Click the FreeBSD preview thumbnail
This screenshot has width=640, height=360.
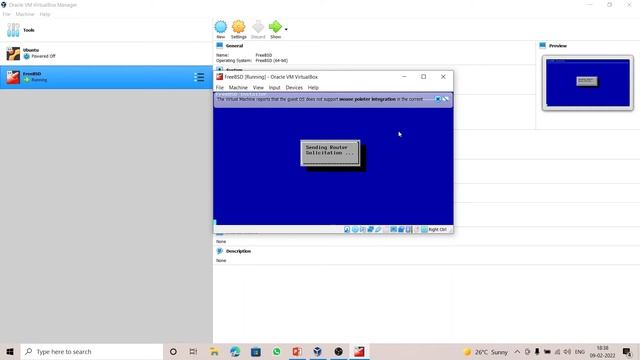[x=588, y=83]
